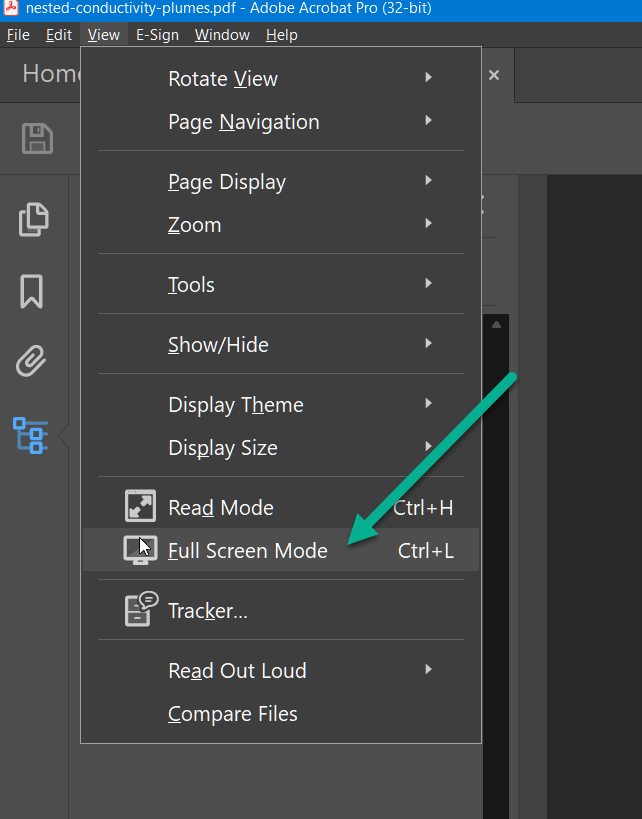Expand the Page Navigation submenu

(281, 122)
